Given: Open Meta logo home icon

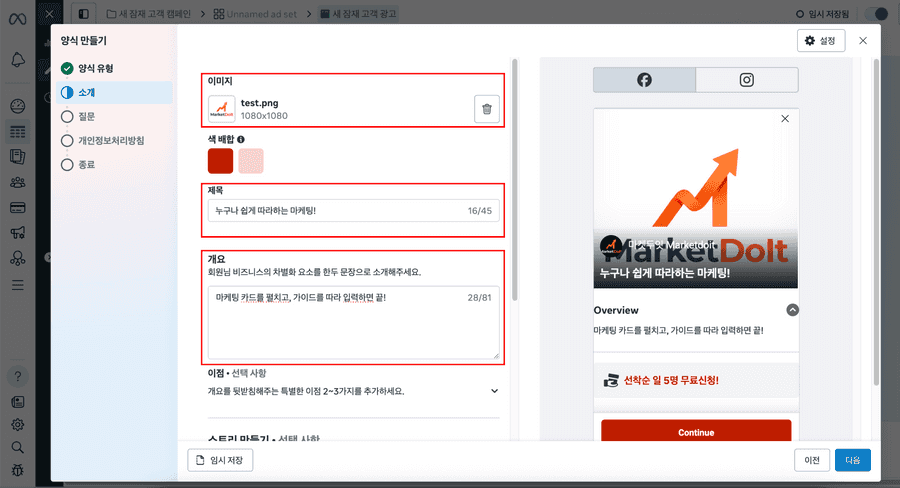Looking at the screenshot, I should (x=18, y=19).
